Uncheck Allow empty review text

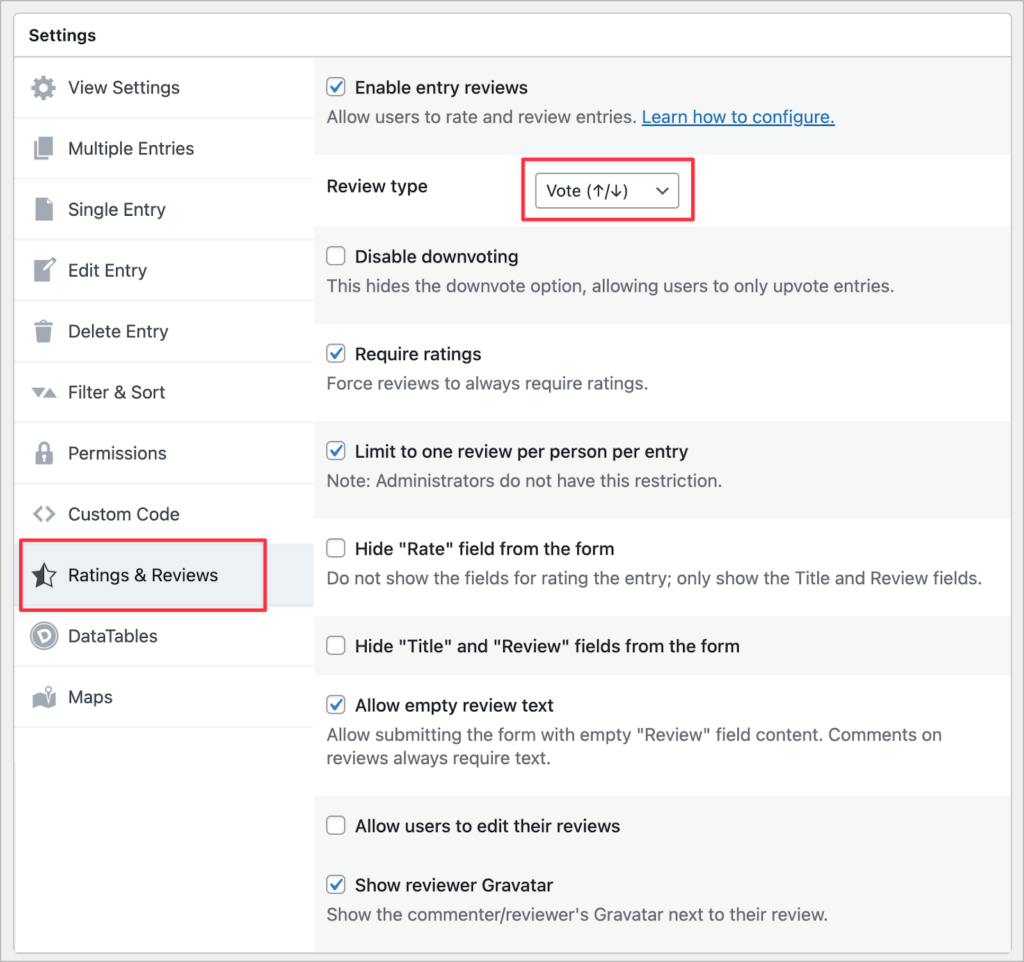(336, 705)
